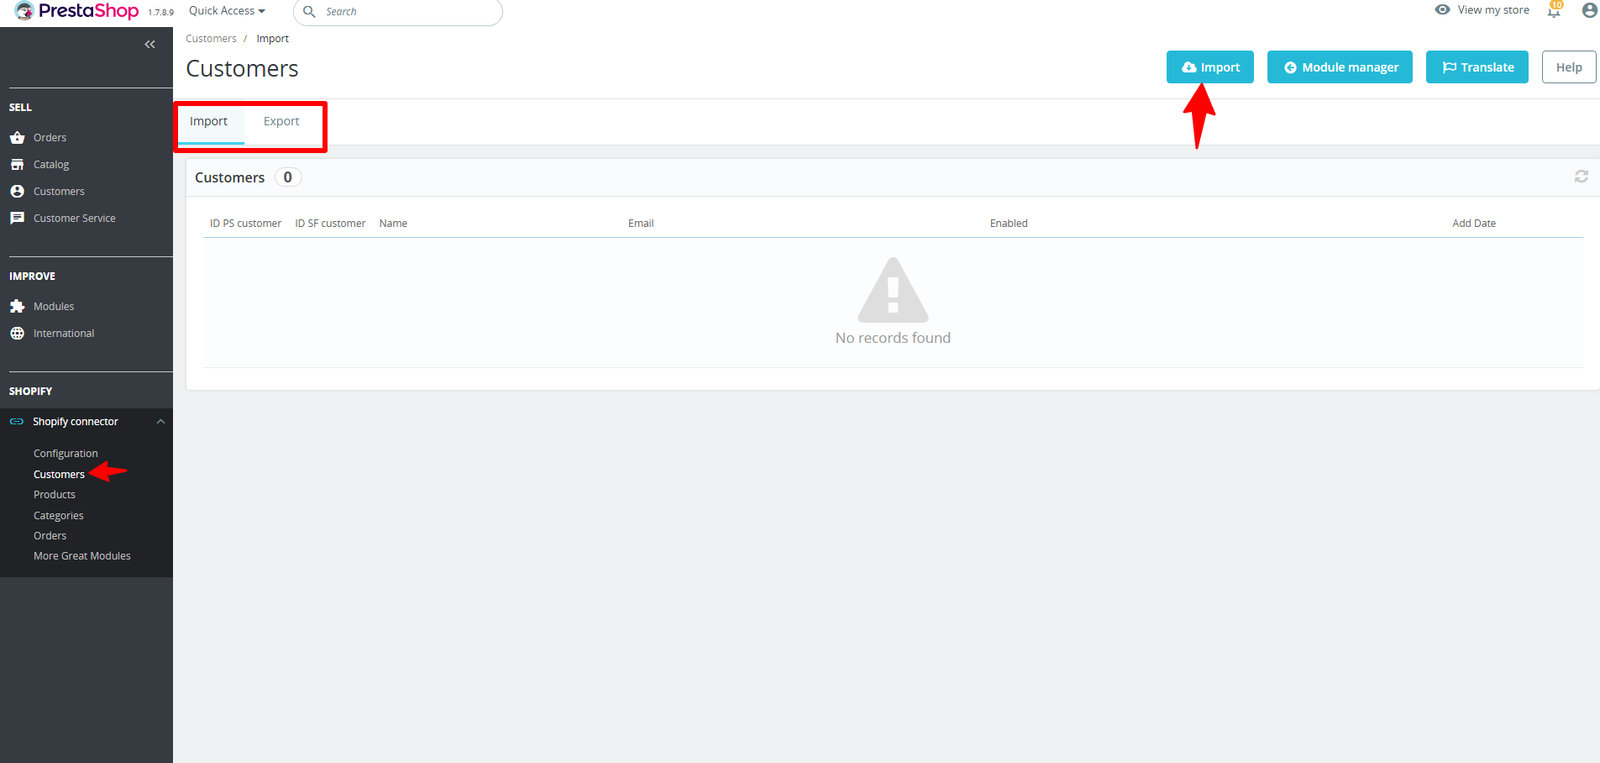Open Shopify connector Configuration
This screenshot has width=1600, height=763.
click(x=66, y=454)
